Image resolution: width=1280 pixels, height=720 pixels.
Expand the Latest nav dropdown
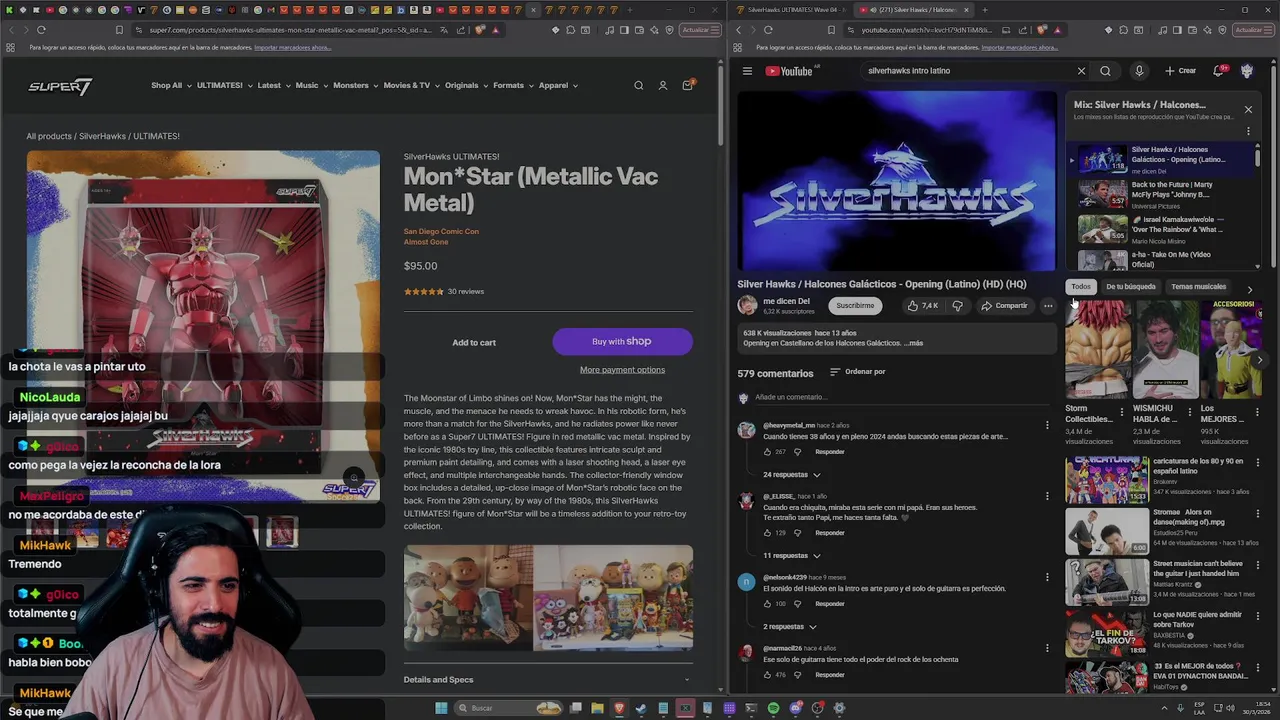click(x=274, y=86)
